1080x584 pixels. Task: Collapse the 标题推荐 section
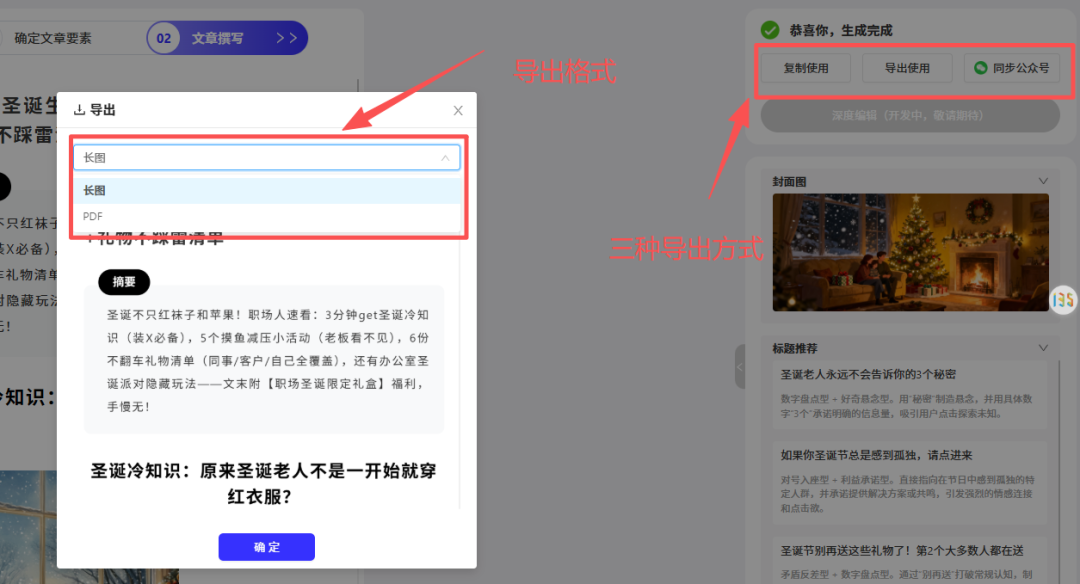pos(1043,348)
